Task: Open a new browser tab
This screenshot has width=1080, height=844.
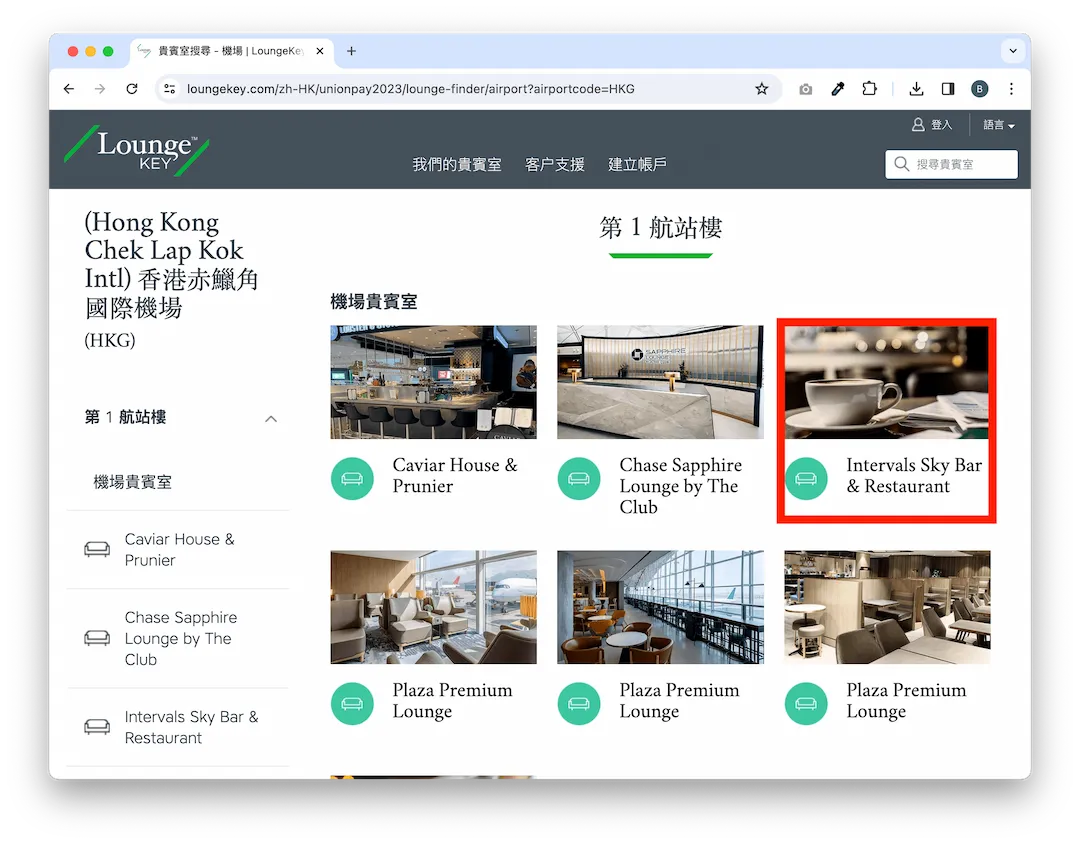Action: point(351,51)
